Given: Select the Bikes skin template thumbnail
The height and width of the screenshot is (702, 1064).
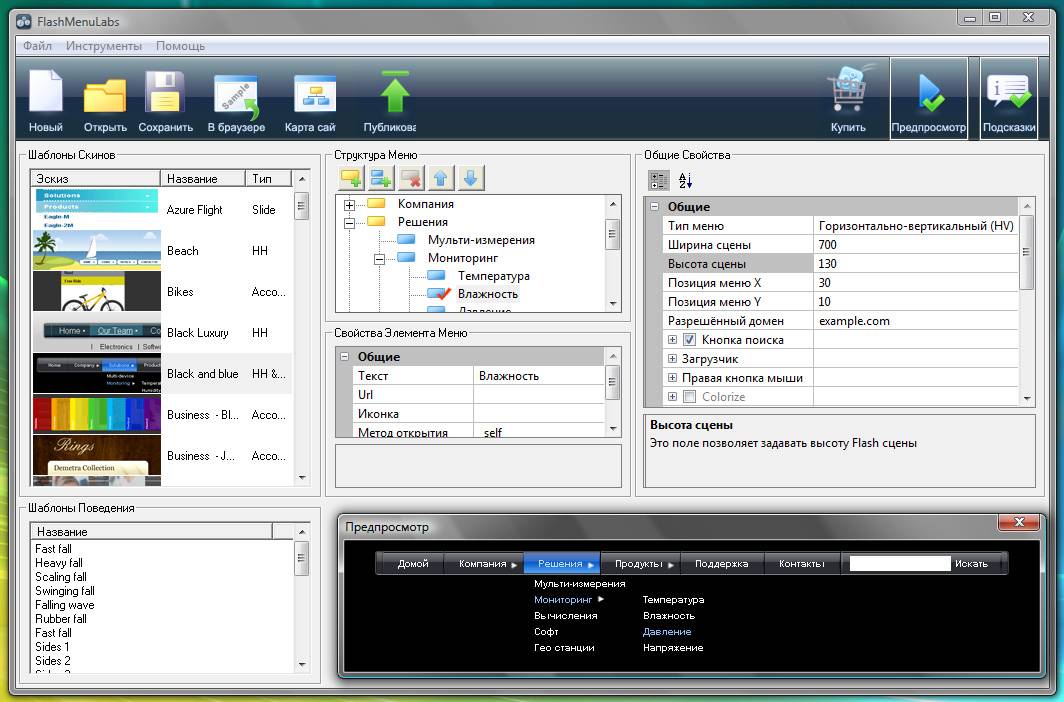Looking at the screenshot, I should coord(97,292).
